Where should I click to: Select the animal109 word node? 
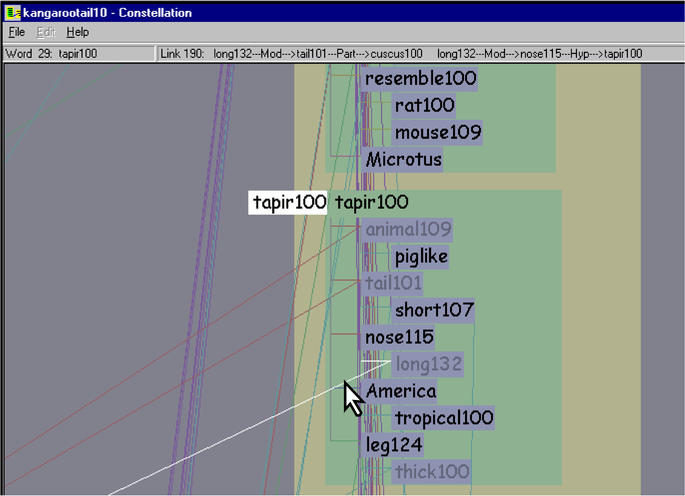pos(408,230)
